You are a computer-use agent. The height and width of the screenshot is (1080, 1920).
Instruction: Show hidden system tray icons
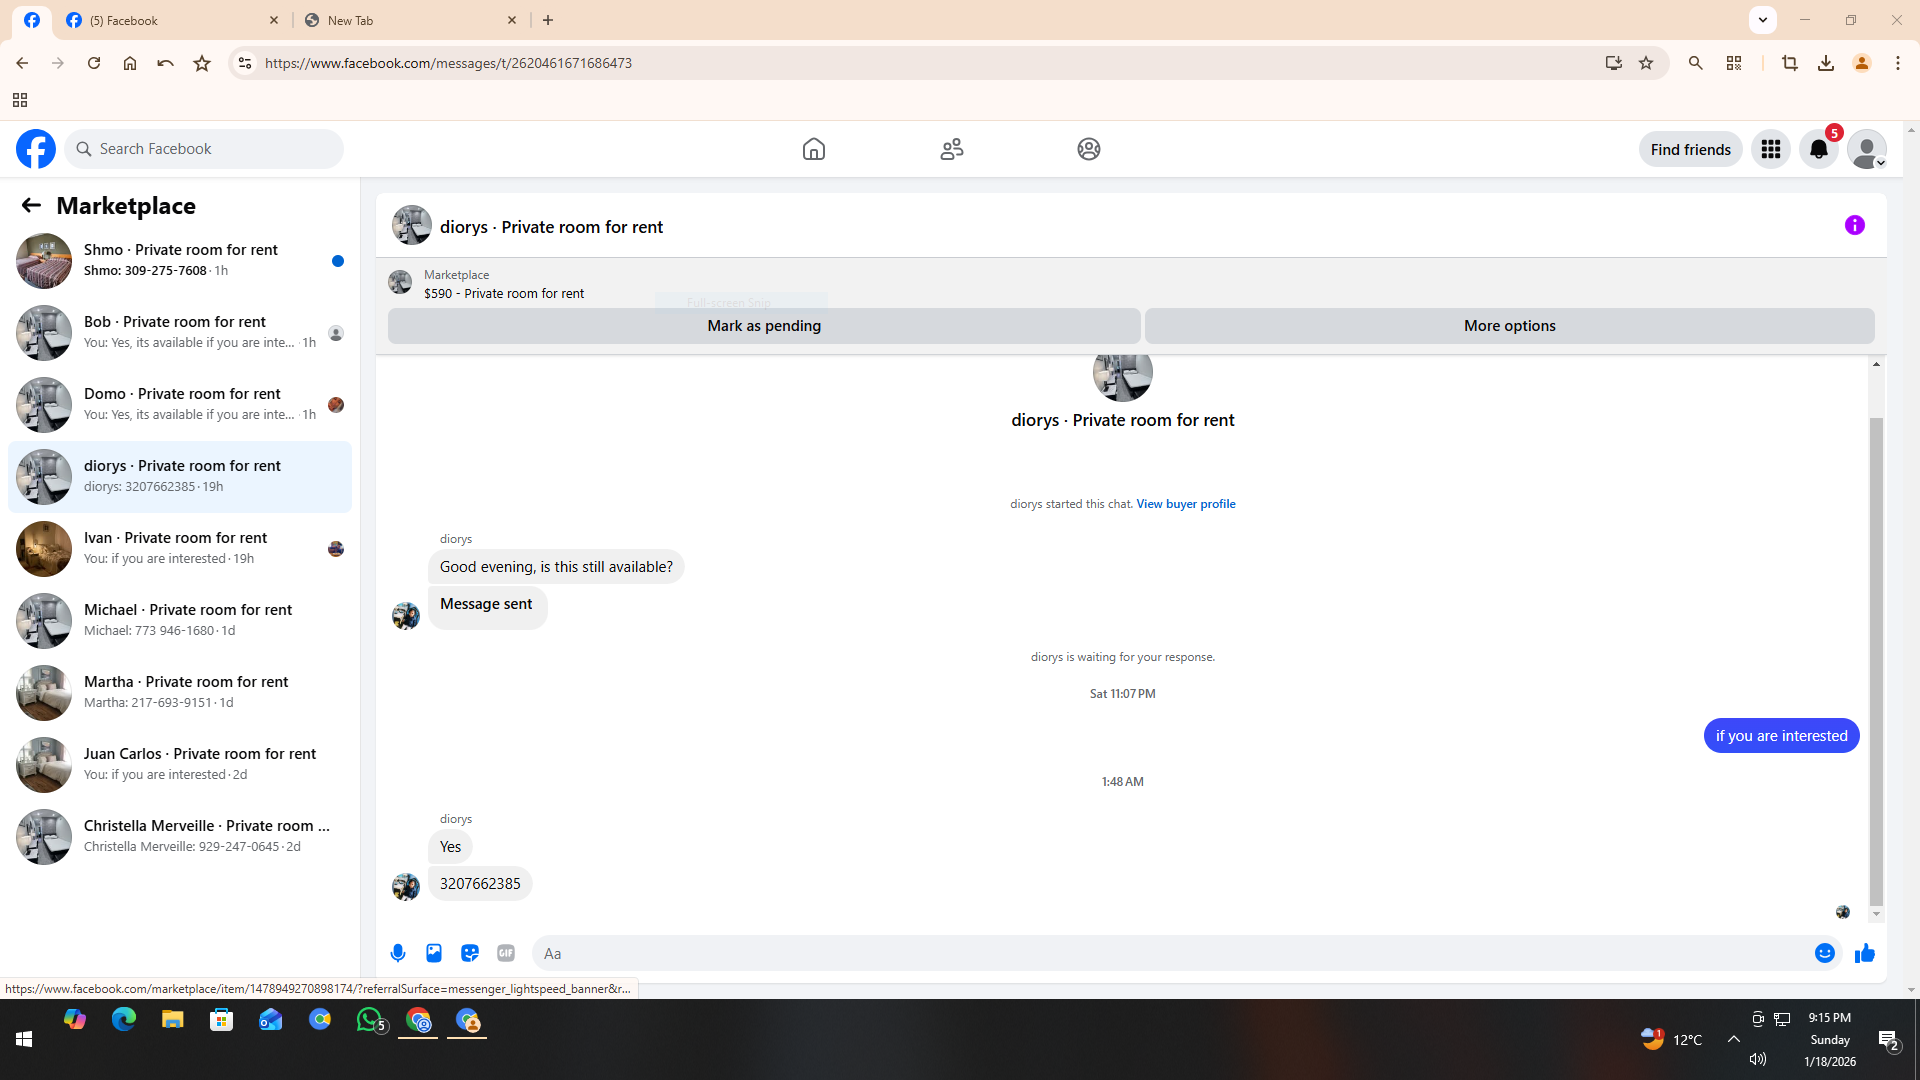pos(1733,1039)
